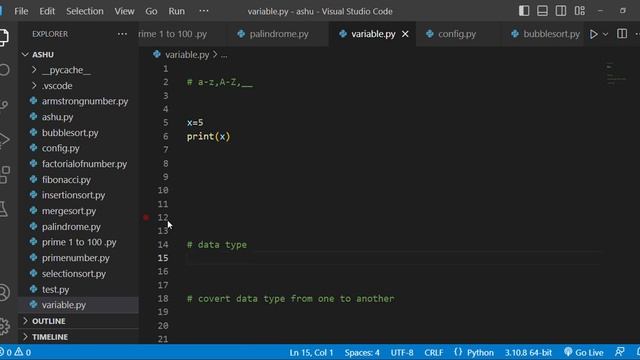Change indentation via Spaces: 4
The height and width of the screenshot is (360, 640).
pos(362,352)
